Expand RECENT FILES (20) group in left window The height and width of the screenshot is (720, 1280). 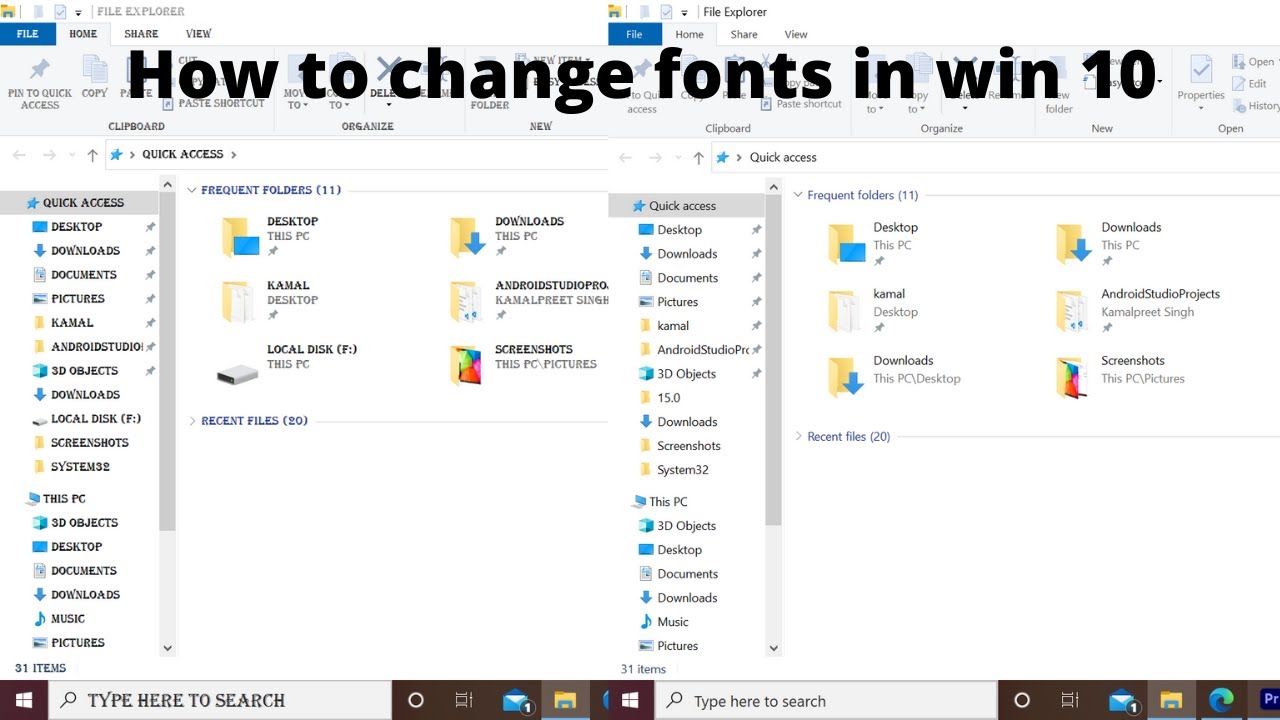point(192,421)
